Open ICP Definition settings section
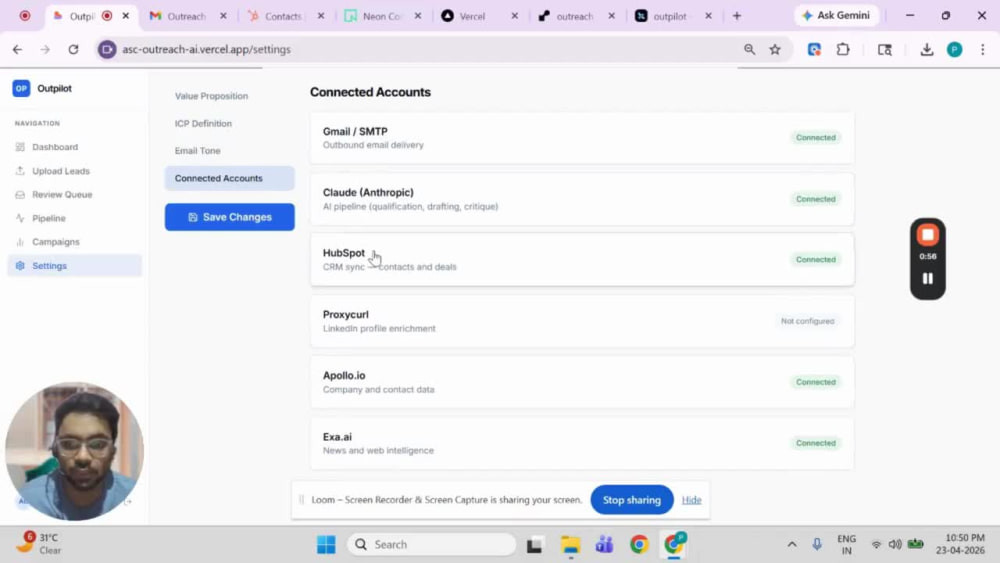 203,123
